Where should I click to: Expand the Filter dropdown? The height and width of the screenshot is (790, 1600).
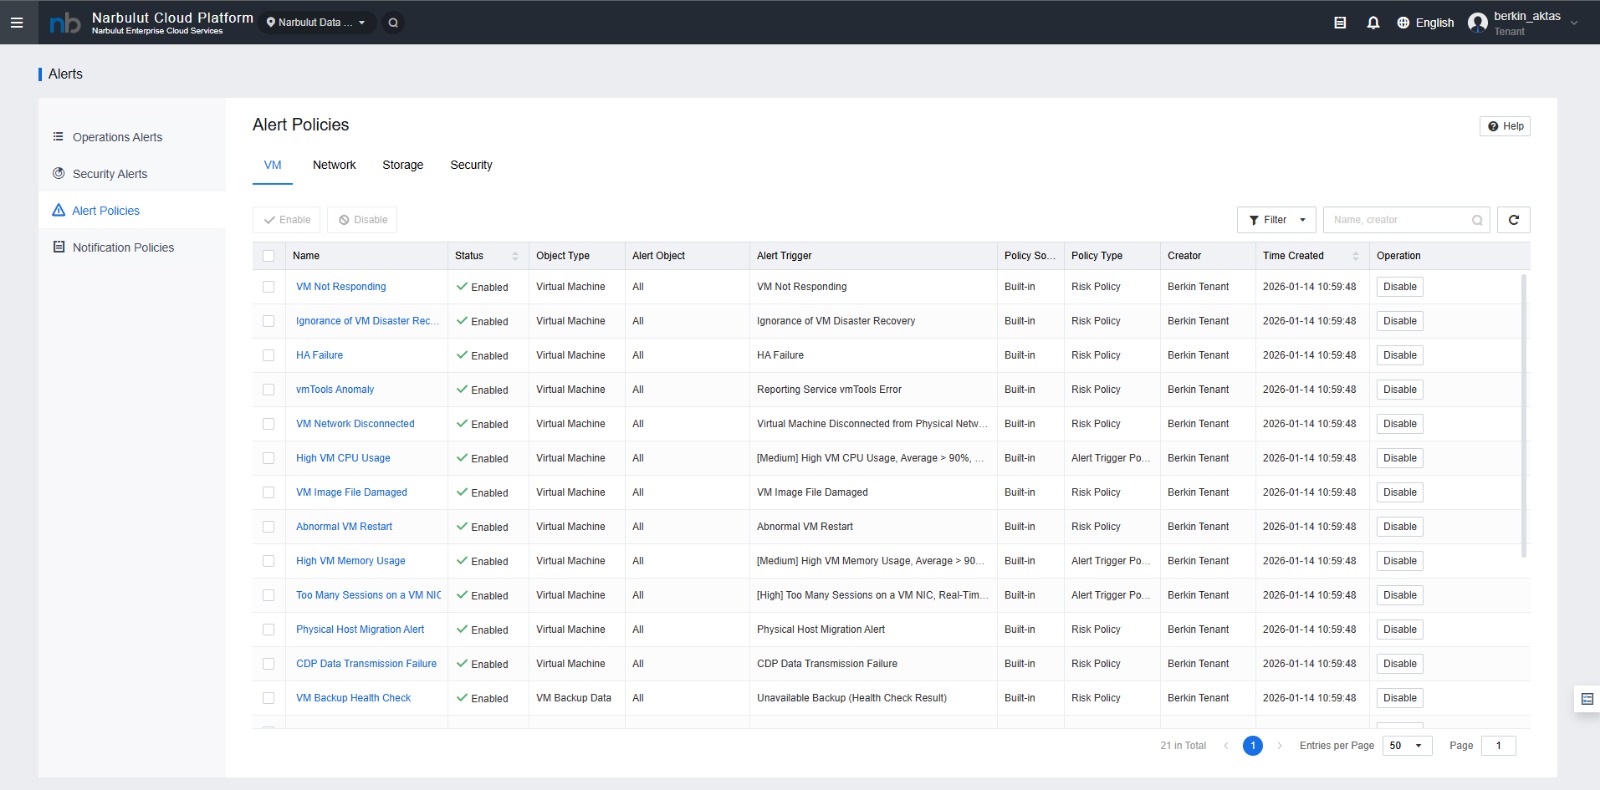(1277, 220)
